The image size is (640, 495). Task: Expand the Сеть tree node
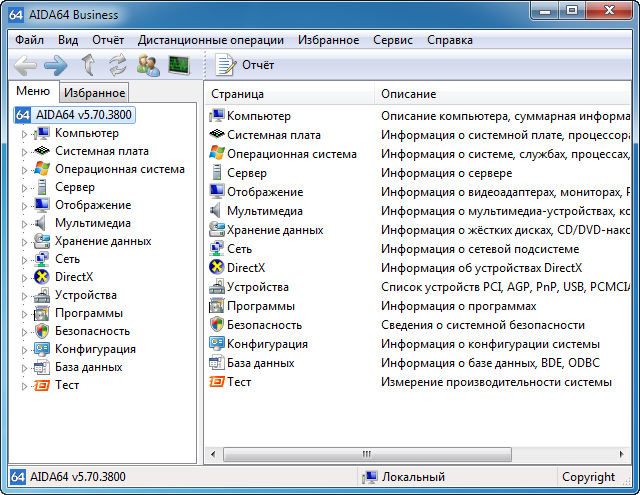coord(25,259)
